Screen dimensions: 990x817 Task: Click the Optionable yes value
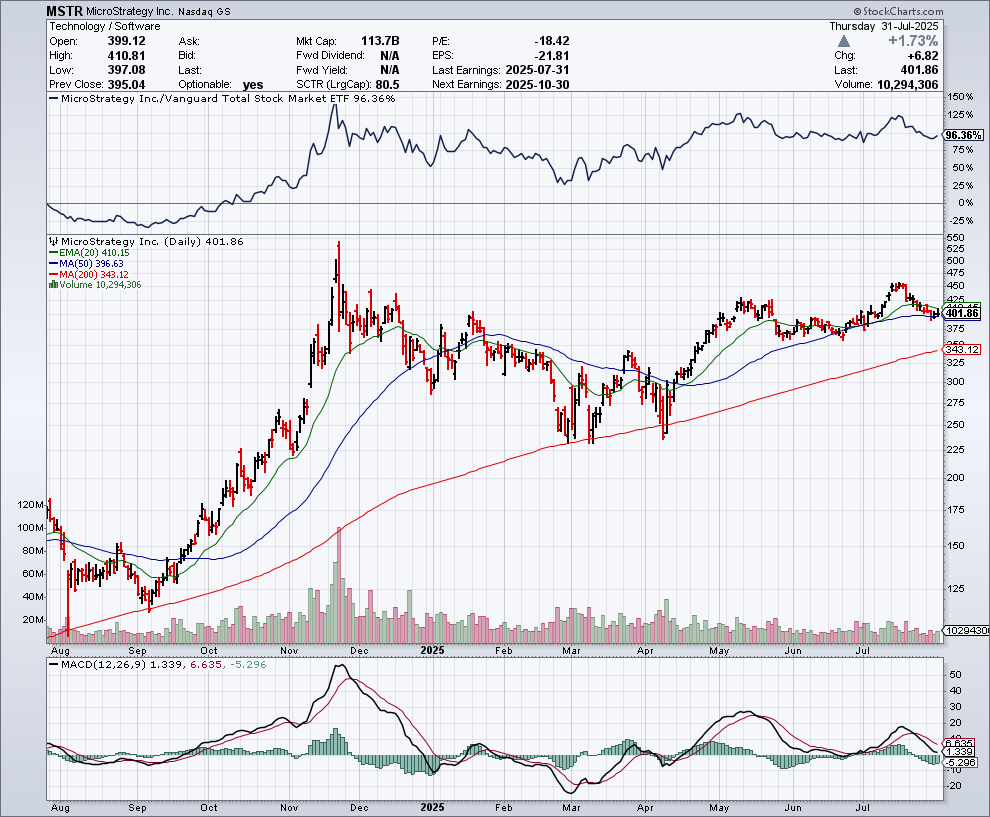(253, 85)
